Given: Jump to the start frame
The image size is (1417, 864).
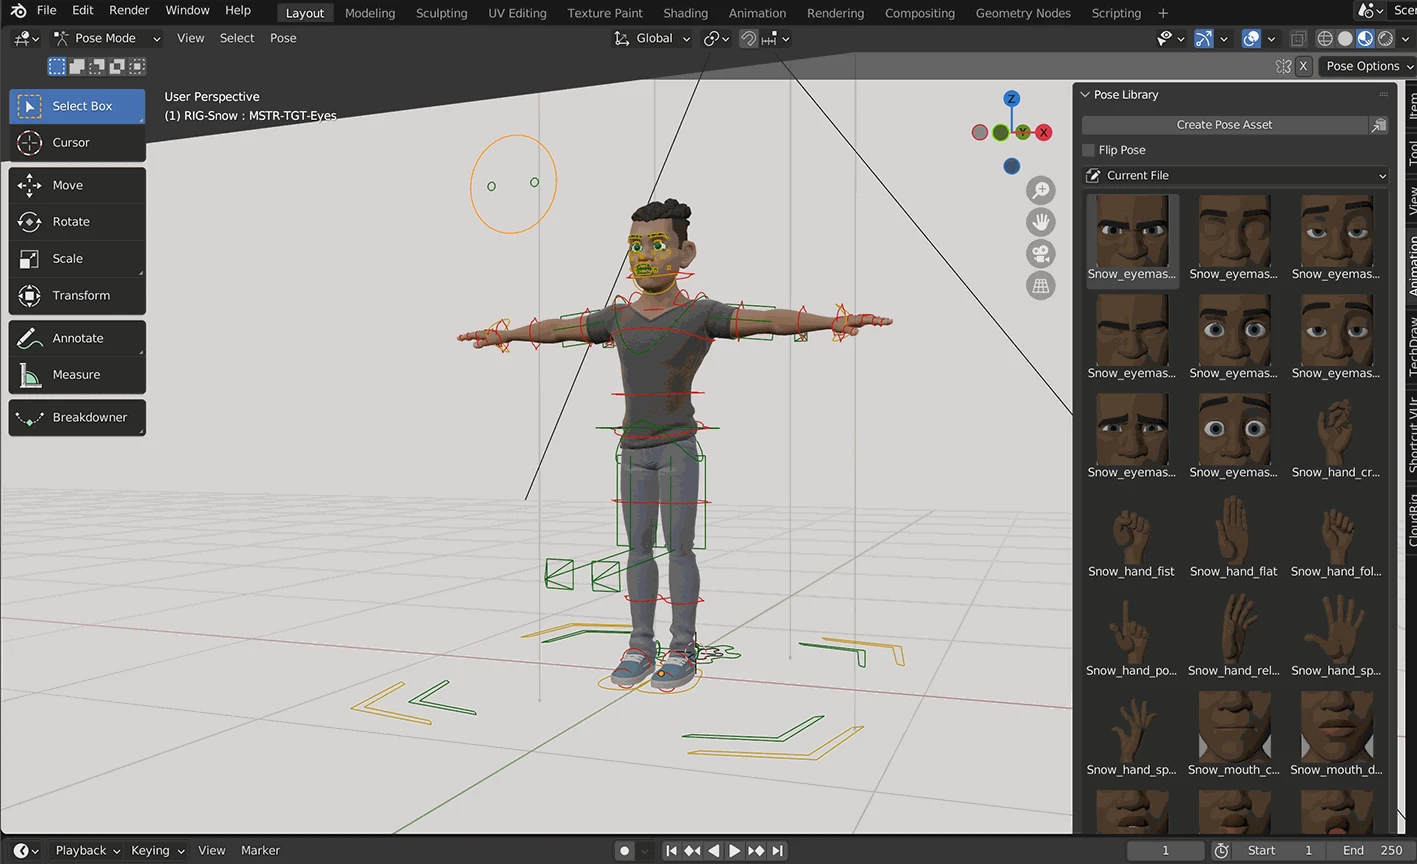Looking at the screenshot, I should [x=671, y=851].
